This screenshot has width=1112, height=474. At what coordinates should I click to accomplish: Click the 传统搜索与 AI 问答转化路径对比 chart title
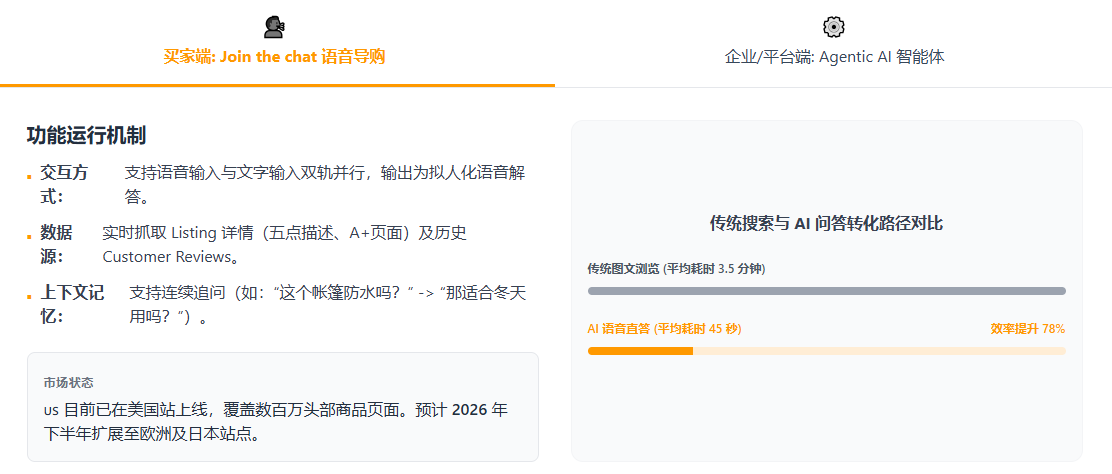[x=826, y=224]
